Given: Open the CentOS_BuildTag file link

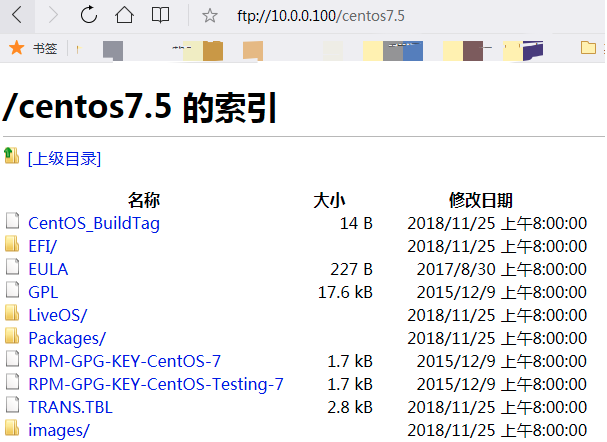Looking at the screenshot, I should pyautogui.click(x=94, y=223).
